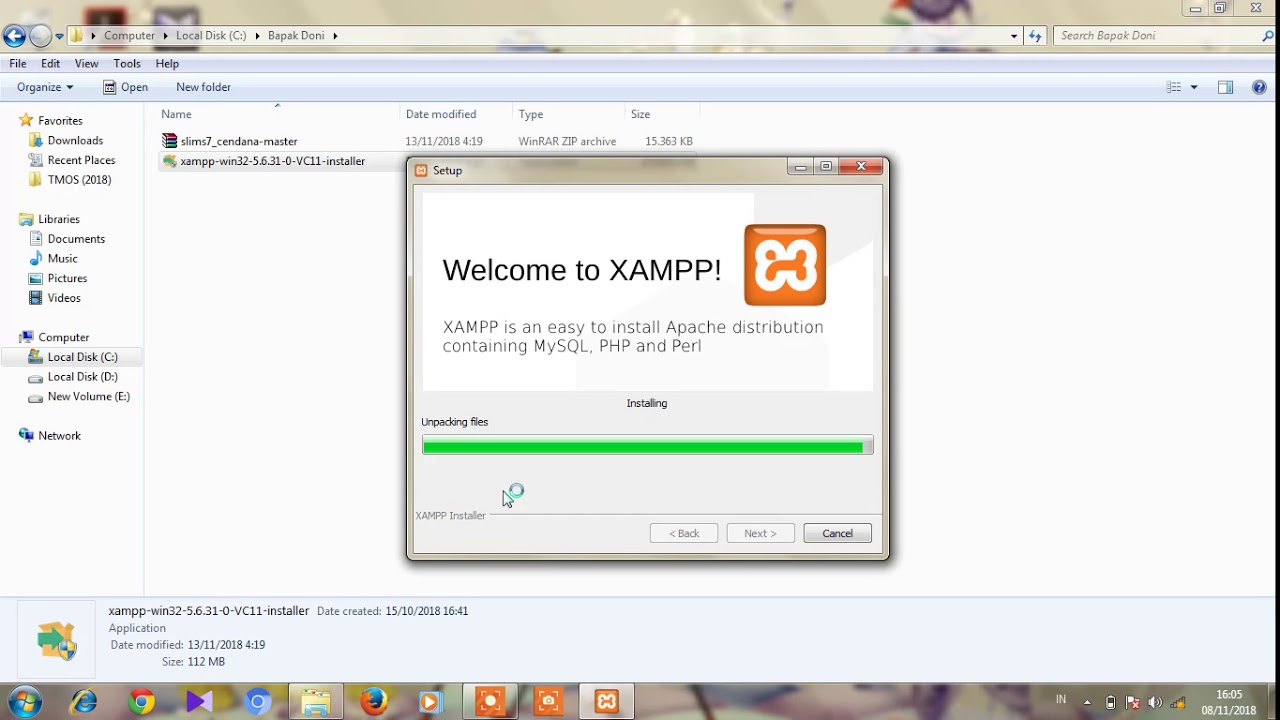Click the XAMPP logo in the Setup window
1280x720 pixels.
click(785, 265)
